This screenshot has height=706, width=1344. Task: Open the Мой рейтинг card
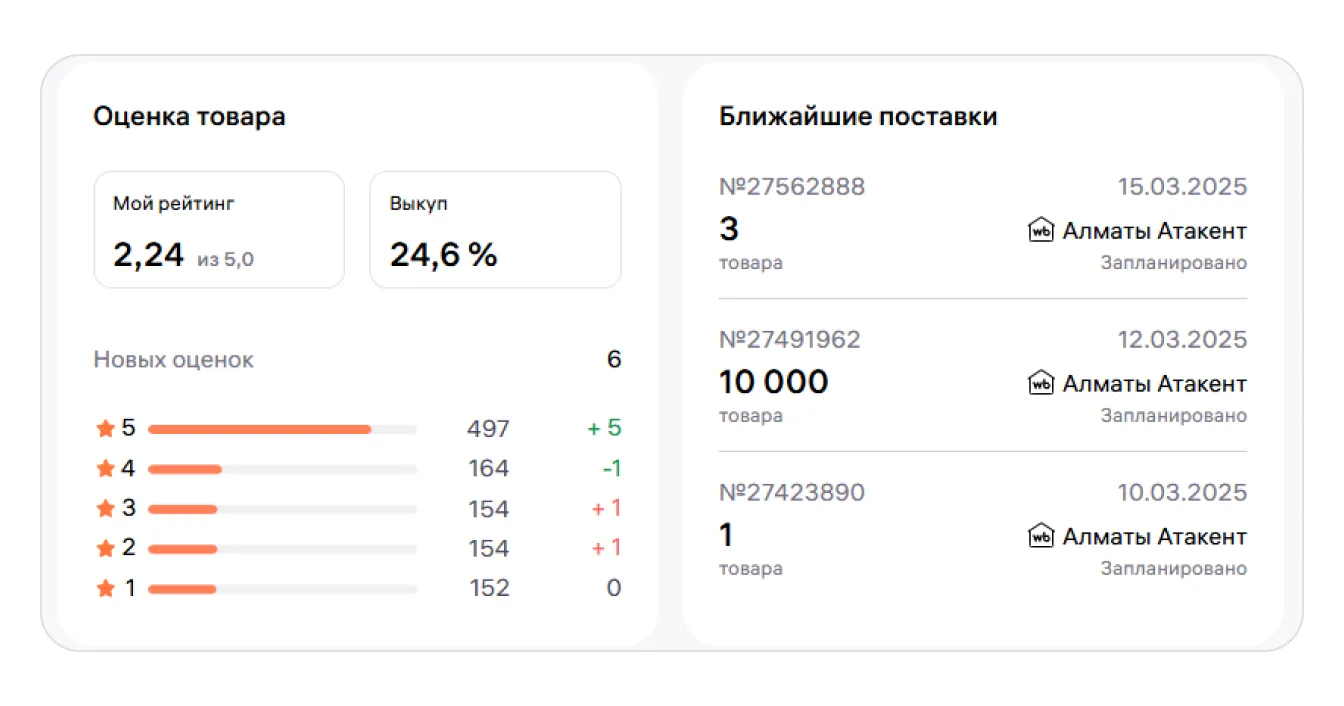(219, 230)
